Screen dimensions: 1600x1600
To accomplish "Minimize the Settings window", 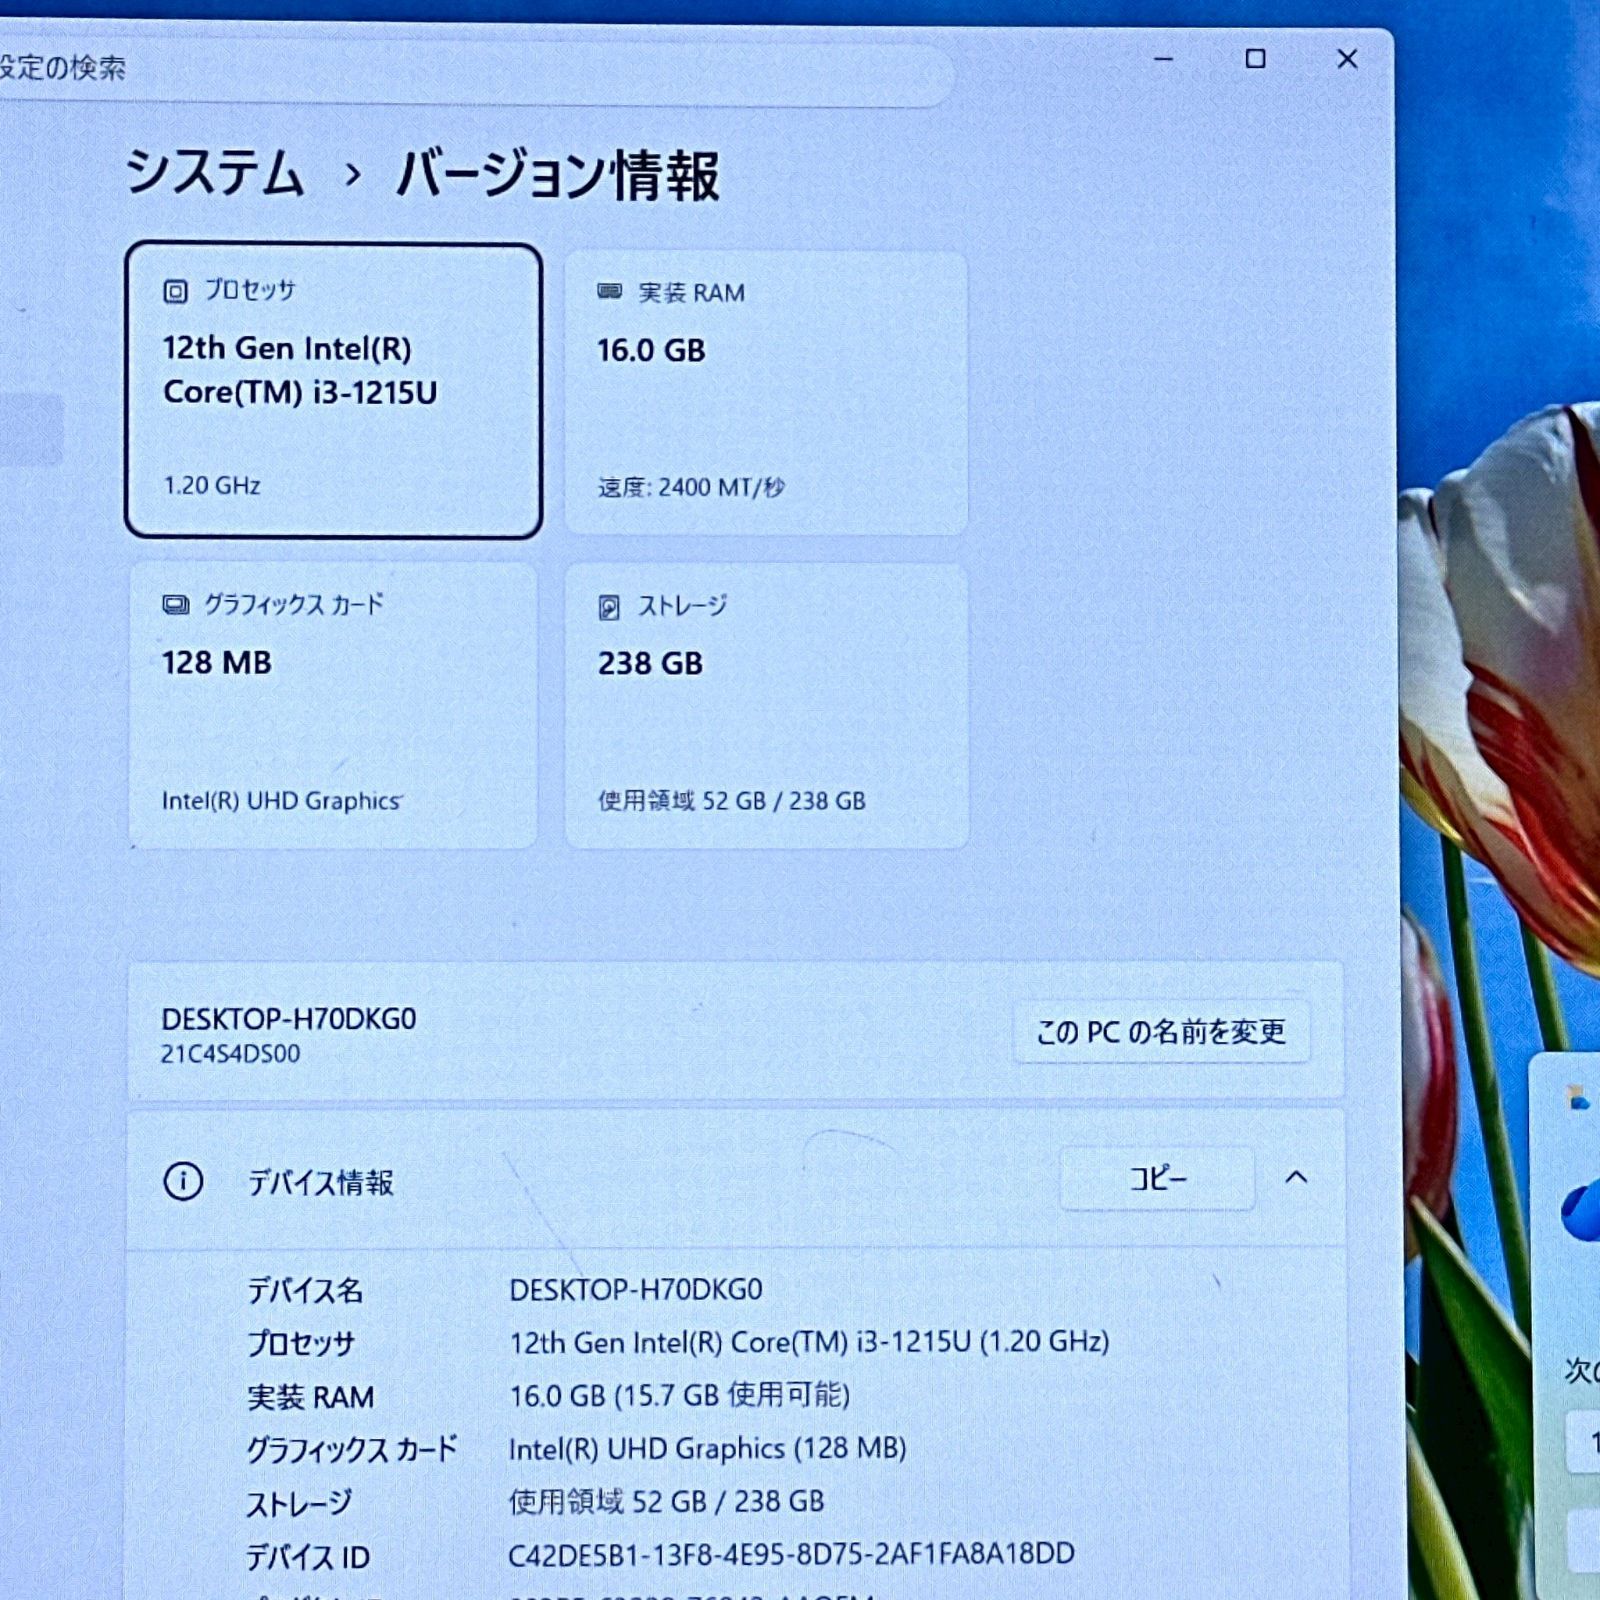I will (1163, 59).
